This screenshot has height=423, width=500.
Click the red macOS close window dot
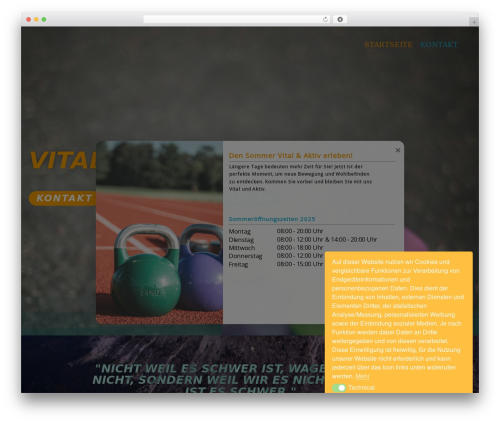pyautogui.click(x=29, y=20)
